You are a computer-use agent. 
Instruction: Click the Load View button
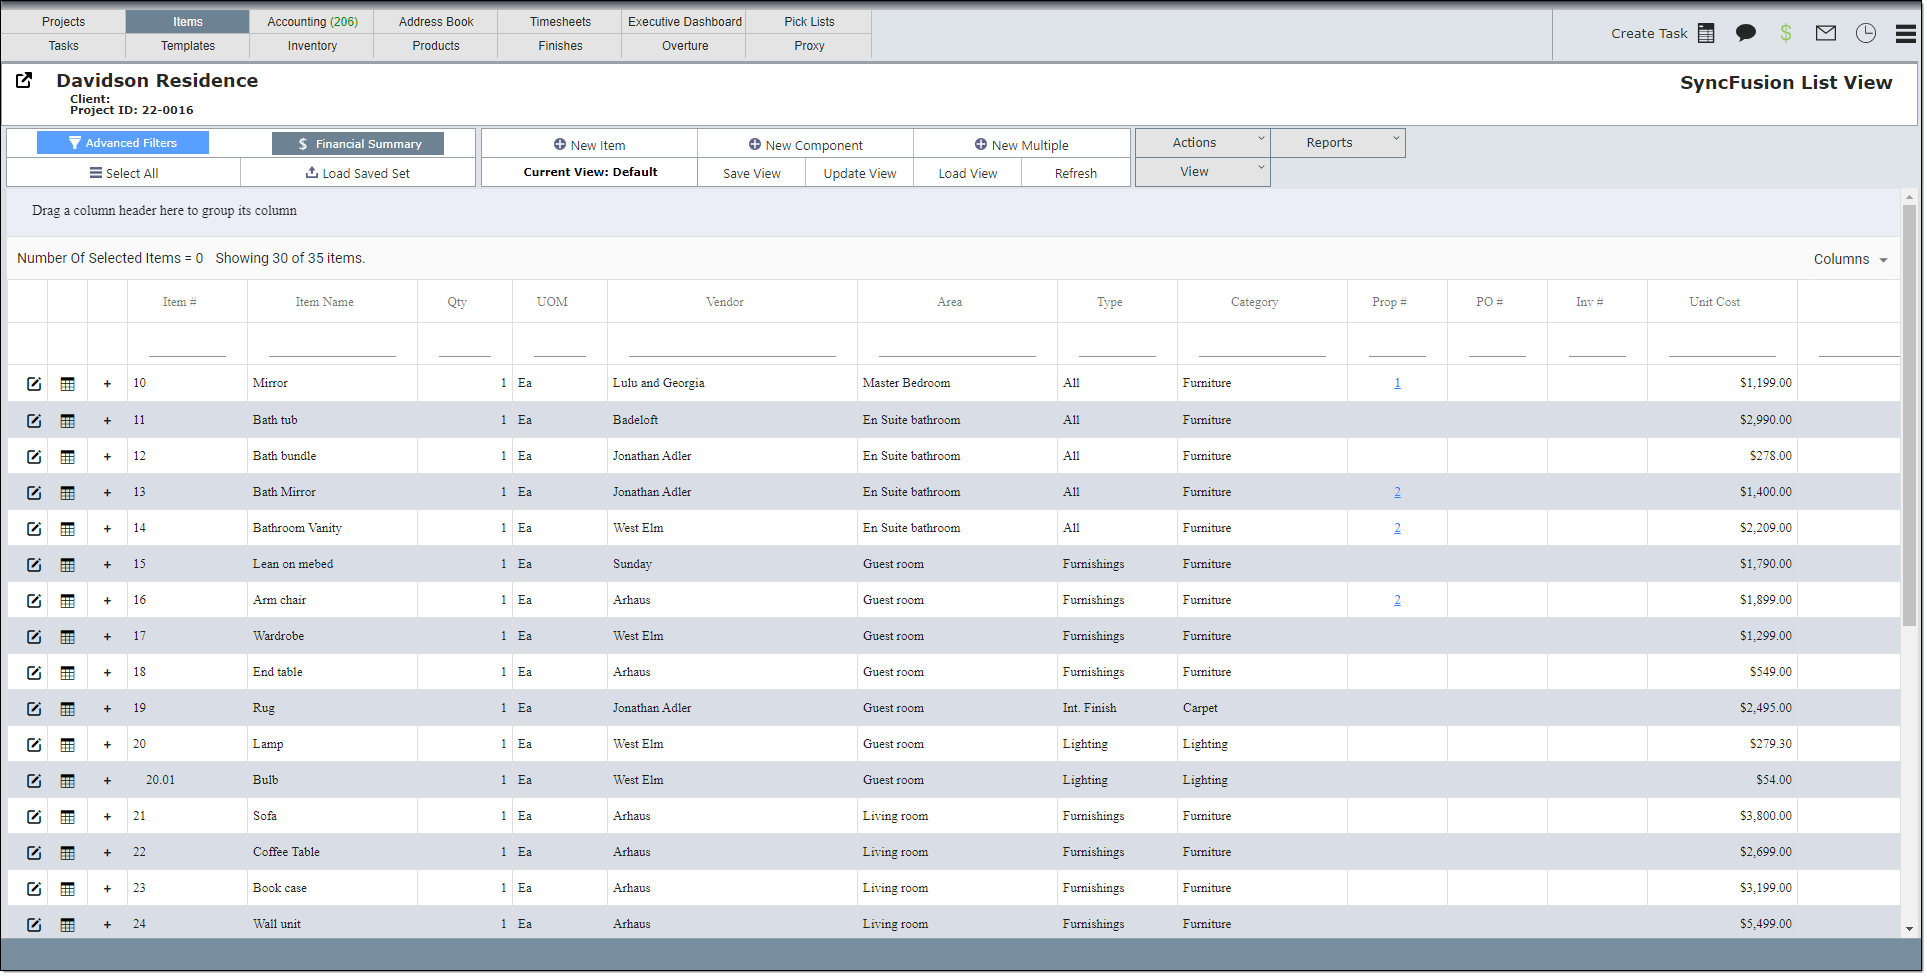point(968,173)
